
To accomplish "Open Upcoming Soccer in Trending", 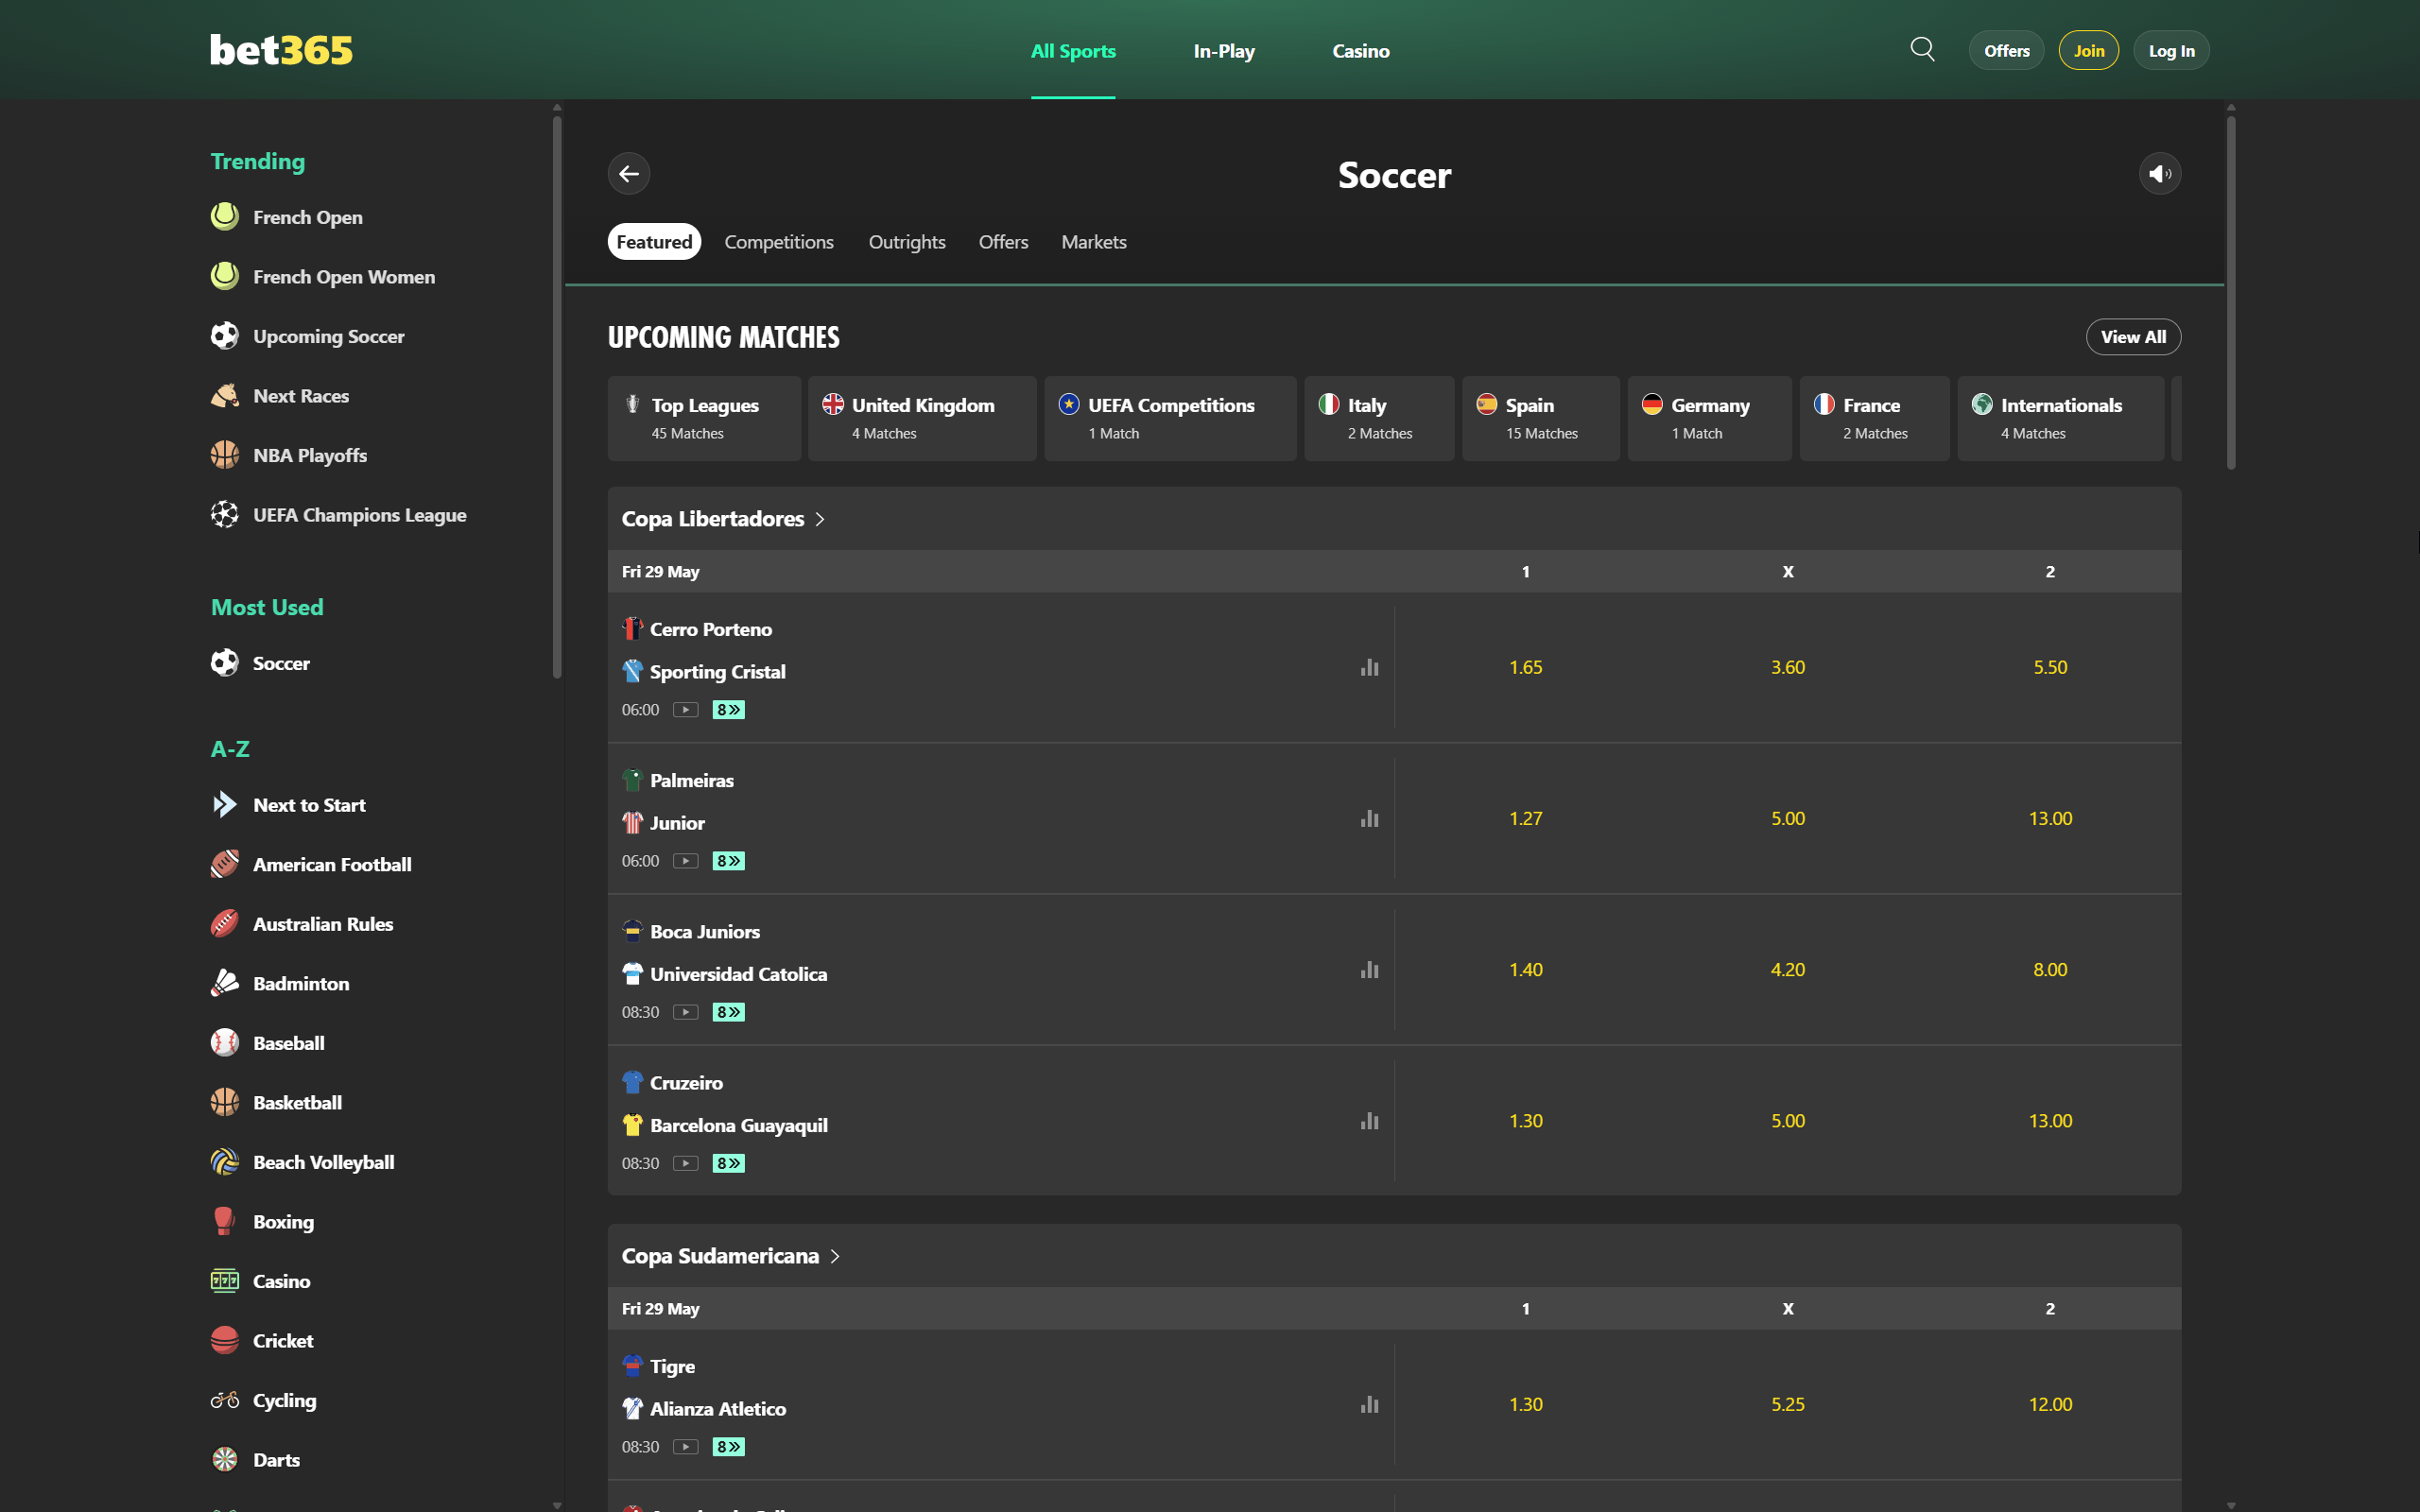I will (308, 336).
